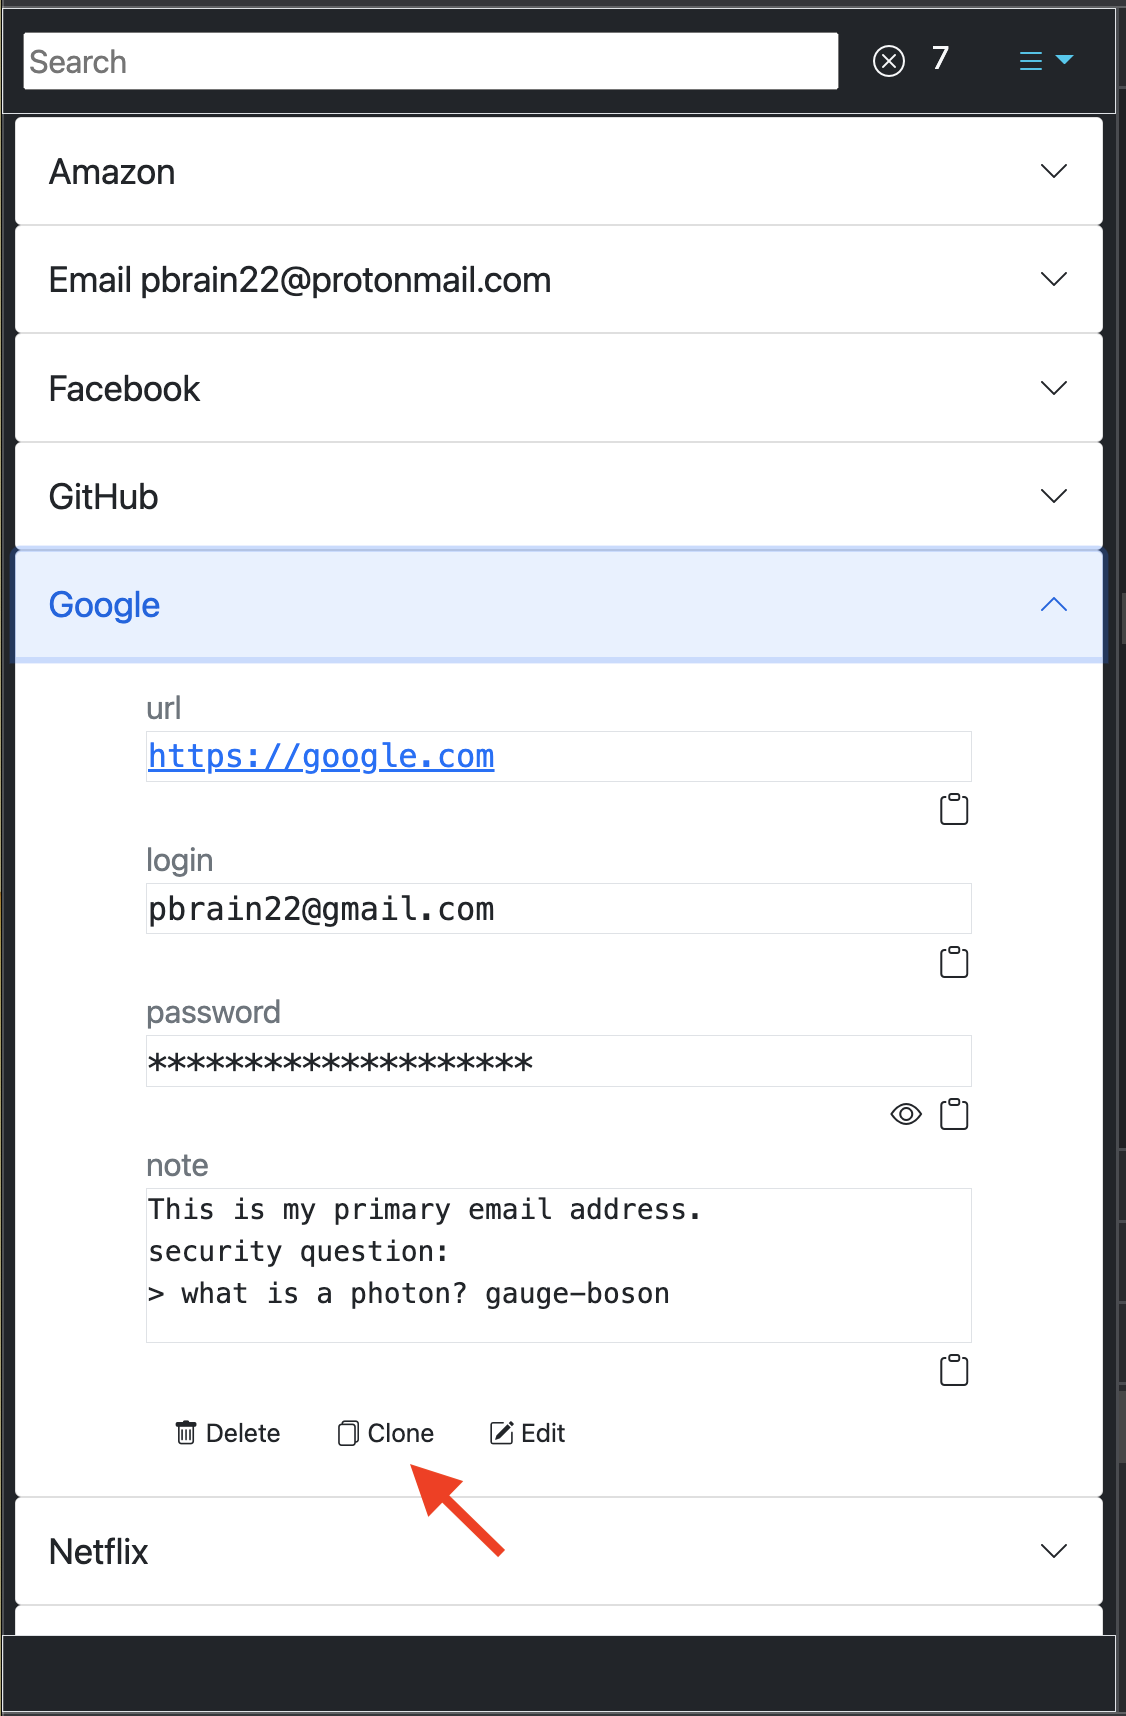Image resolution: width=1126 pixels, height=1716 pixels.
Task: Click the Google header title
Action: 104,604
